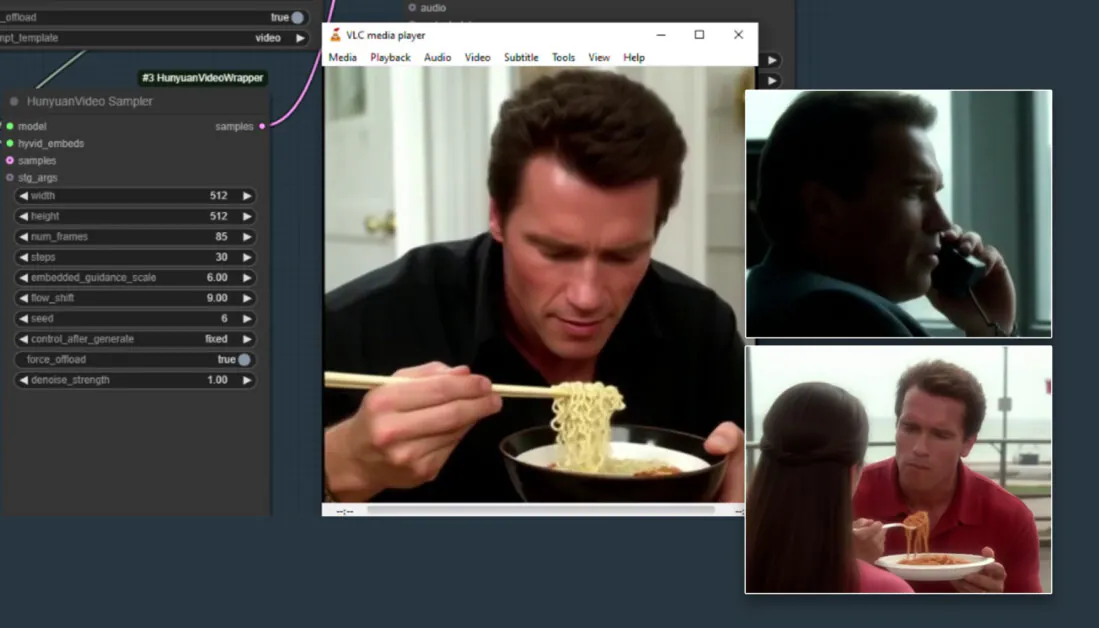Image resolution: width=1099 pixels, height=628 pixels.
Task: Decrease embedded_guidance_scale with left arrow
Action: click(23, 278)
